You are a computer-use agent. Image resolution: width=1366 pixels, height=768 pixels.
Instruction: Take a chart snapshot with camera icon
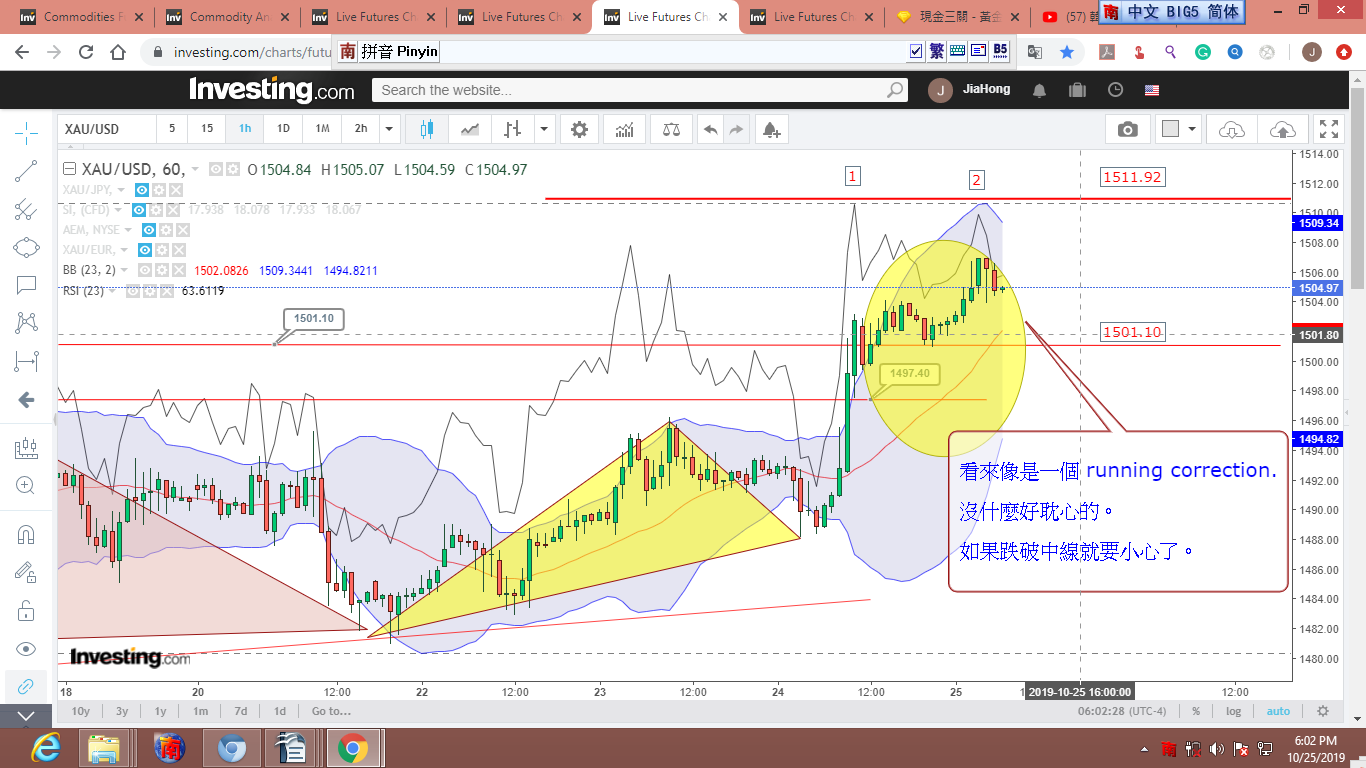(1128, 129)
